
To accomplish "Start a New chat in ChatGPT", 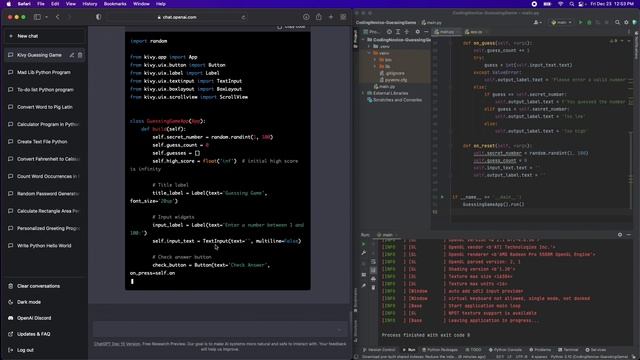I will click(x=45, y=36).
